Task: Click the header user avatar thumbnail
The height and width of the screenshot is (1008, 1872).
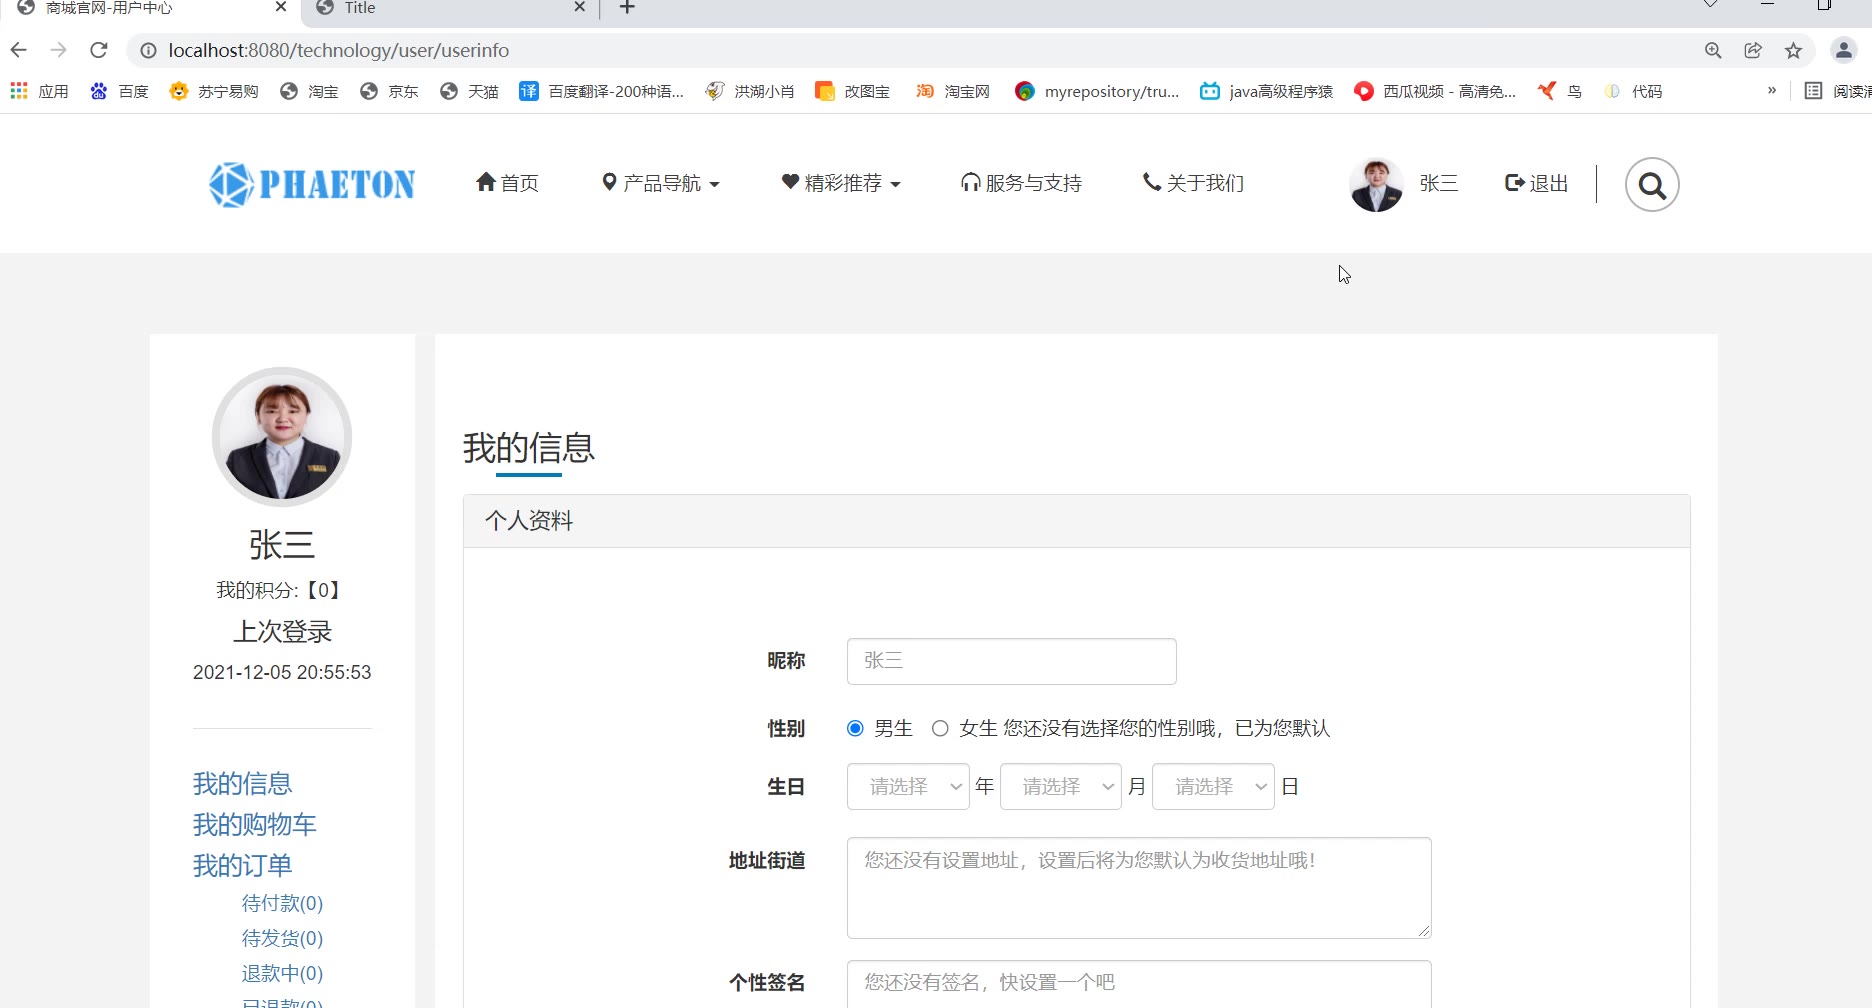Action: 1376,185
